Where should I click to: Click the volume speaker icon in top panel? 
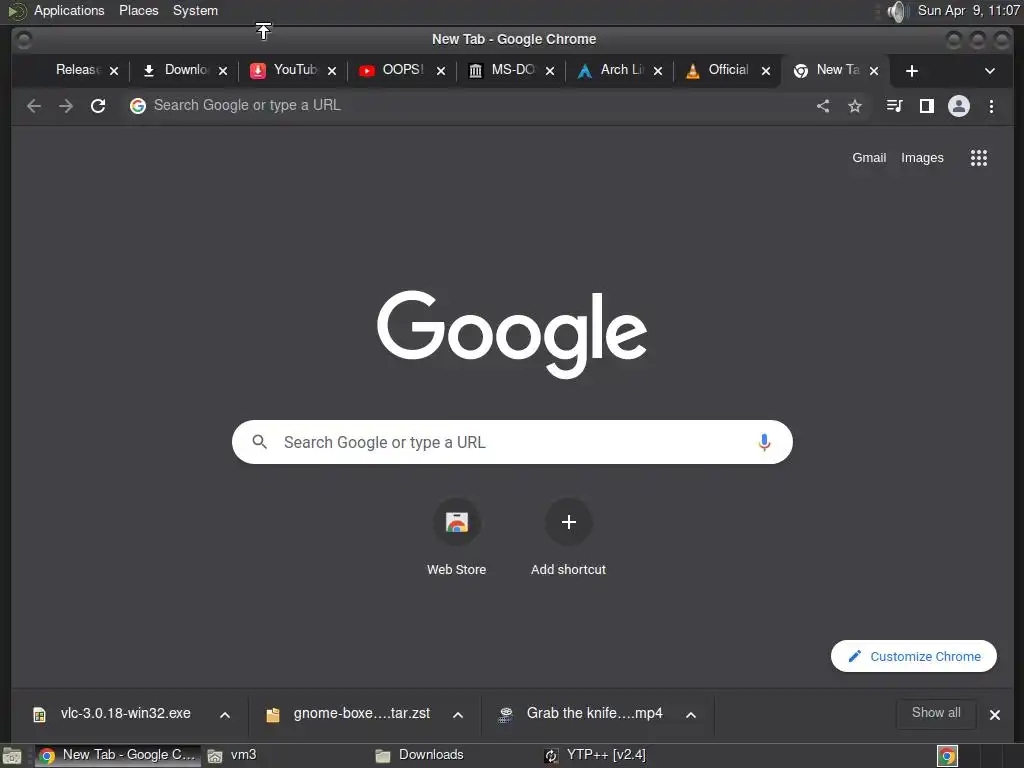click(x=898, y=11)
